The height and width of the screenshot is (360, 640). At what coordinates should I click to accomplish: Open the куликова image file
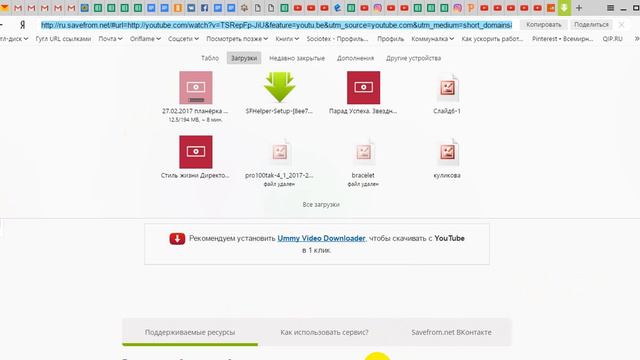coord(447,152)
